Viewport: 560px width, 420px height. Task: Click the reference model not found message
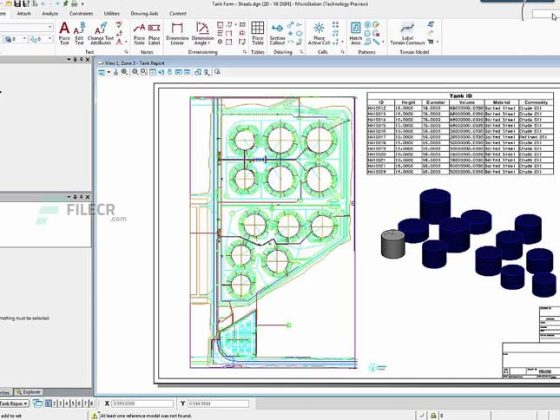[x=146, y=416]
